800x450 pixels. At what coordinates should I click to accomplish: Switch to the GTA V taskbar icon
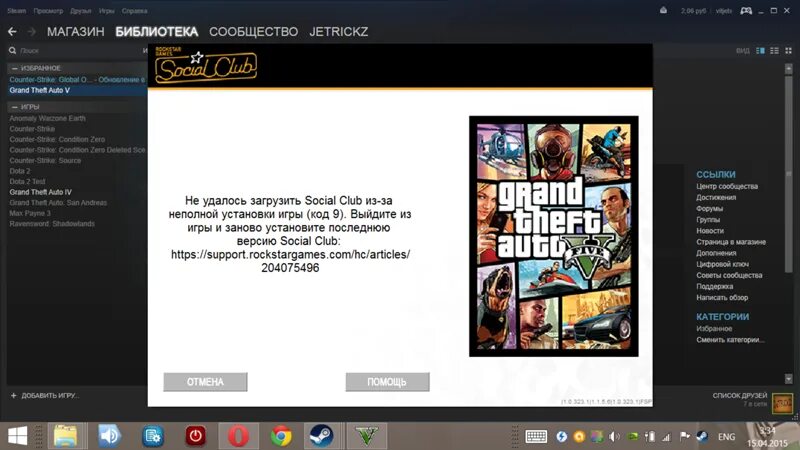tap(367, 436)
